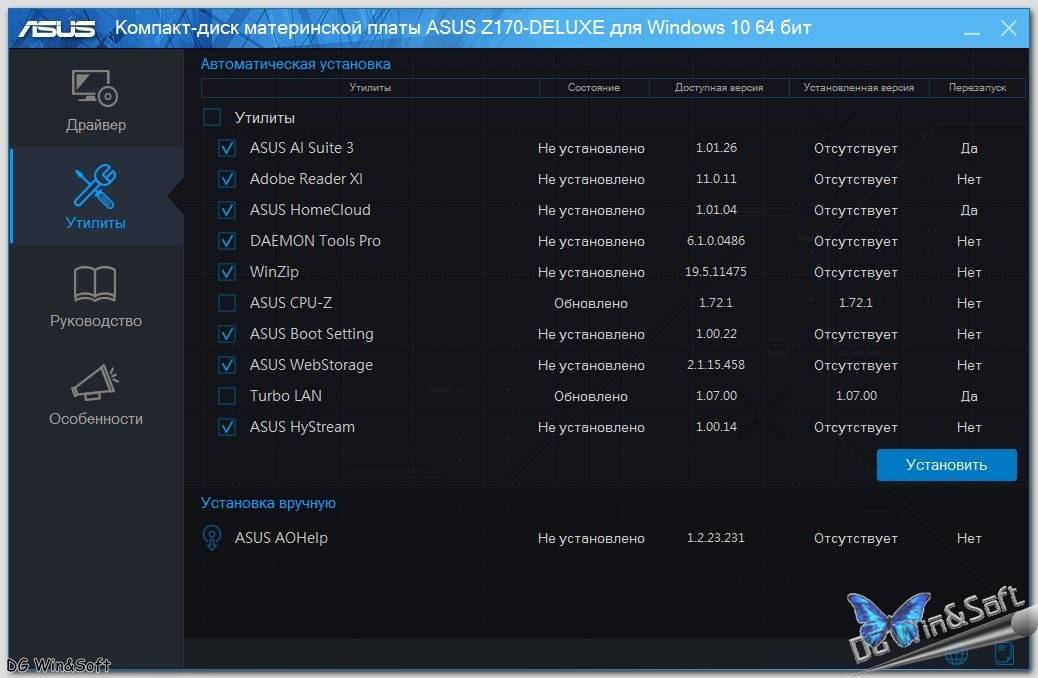Image resolution: width=1038 pixels, height=678 pixels.
Task: Click the ASUS AOHelp manual install entry
Action: (x=281, y=538)
